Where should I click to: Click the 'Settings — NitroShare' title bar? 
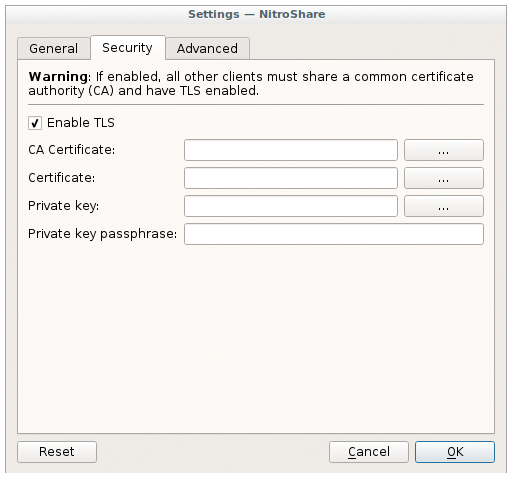tap(256, 14)
